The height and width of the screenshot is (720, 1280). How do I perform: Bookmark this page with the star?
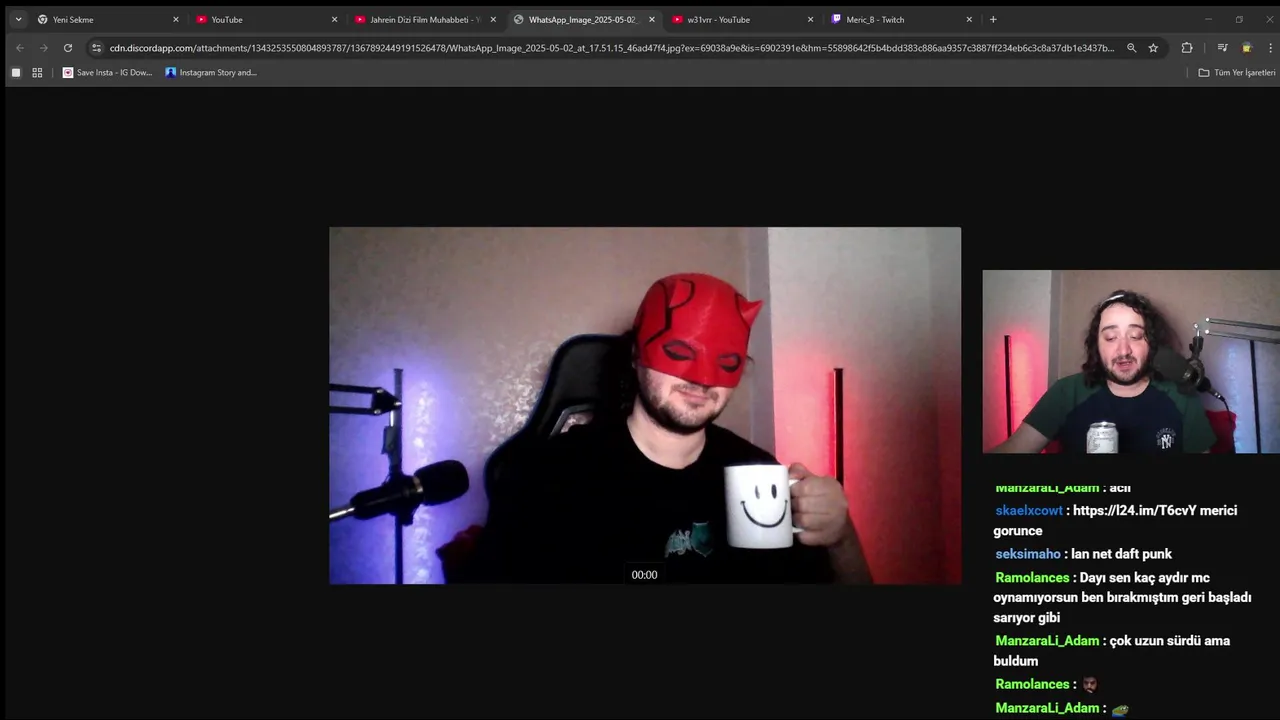1153,47
